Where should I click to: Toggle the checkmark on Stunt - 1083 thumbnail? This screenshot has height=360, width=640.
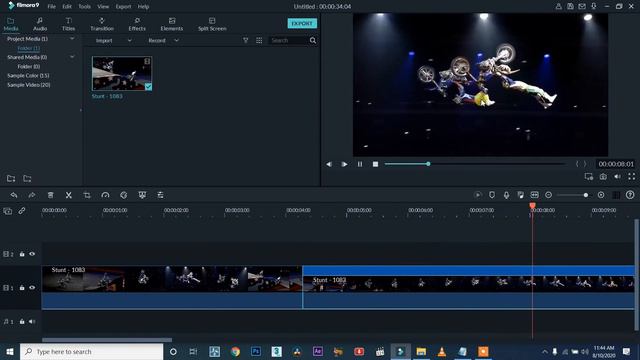[x=148, y=87]
